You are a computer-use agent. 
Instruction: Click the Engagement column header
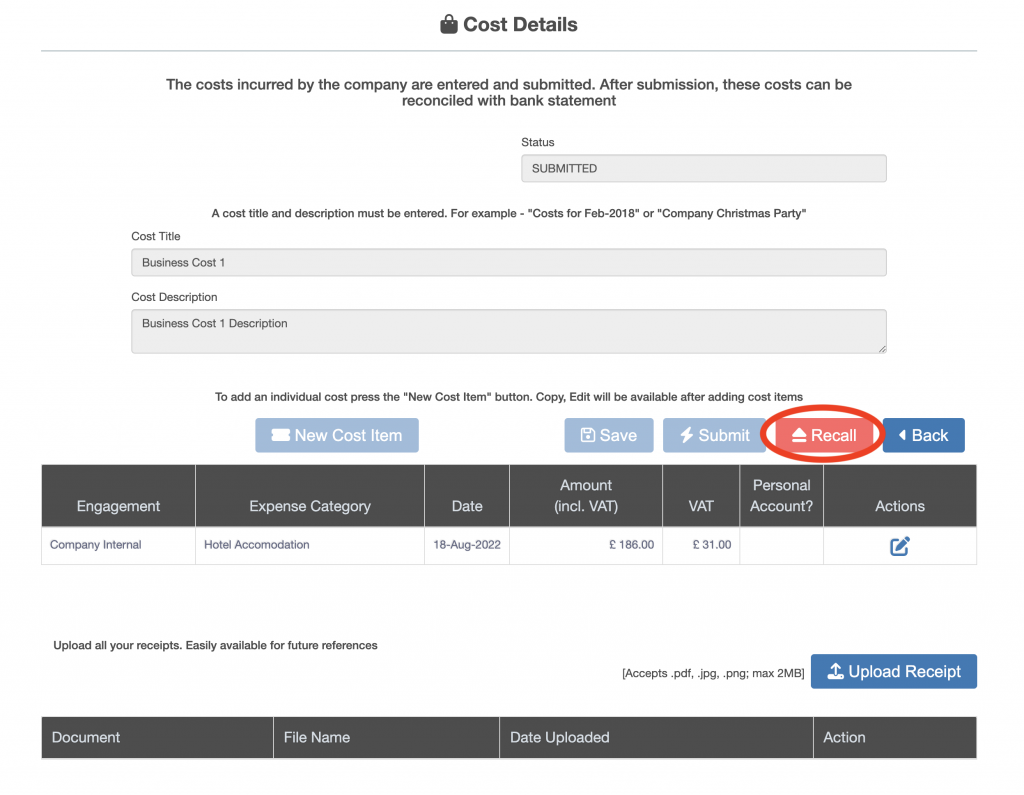tap(118, 506)
